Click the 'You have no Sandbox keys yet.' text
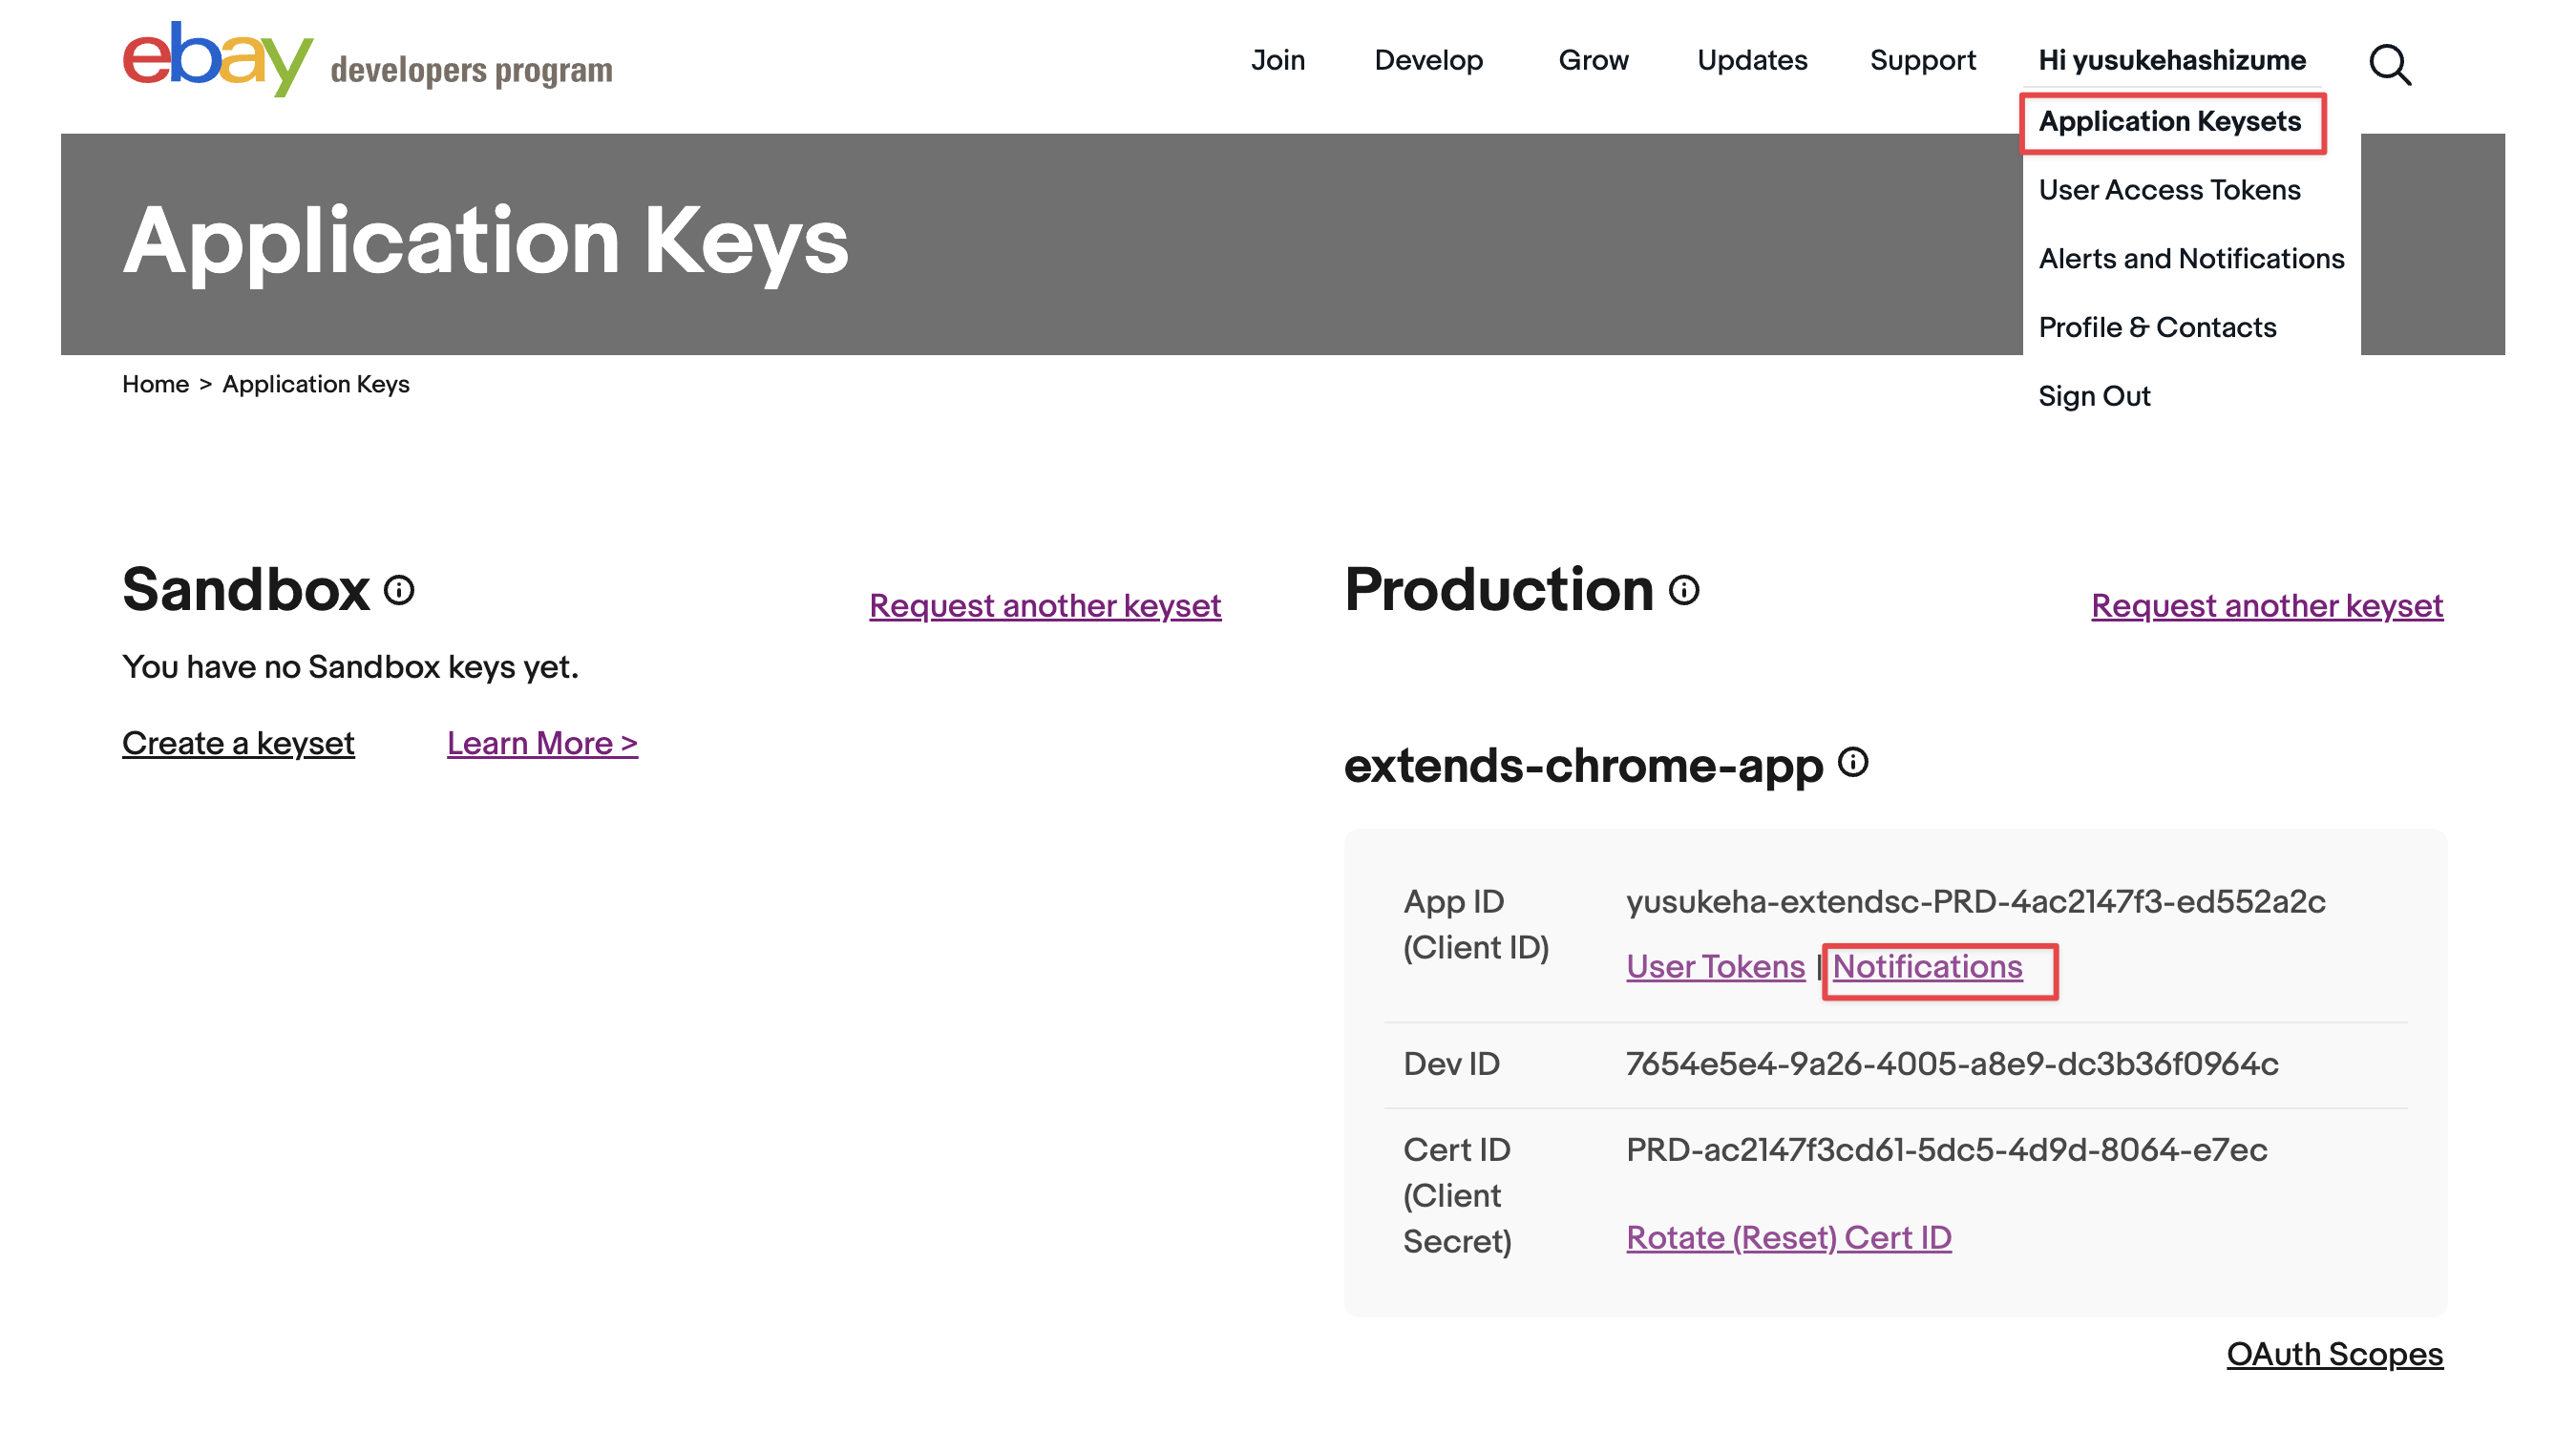2576x1432 pixels. 350,667
